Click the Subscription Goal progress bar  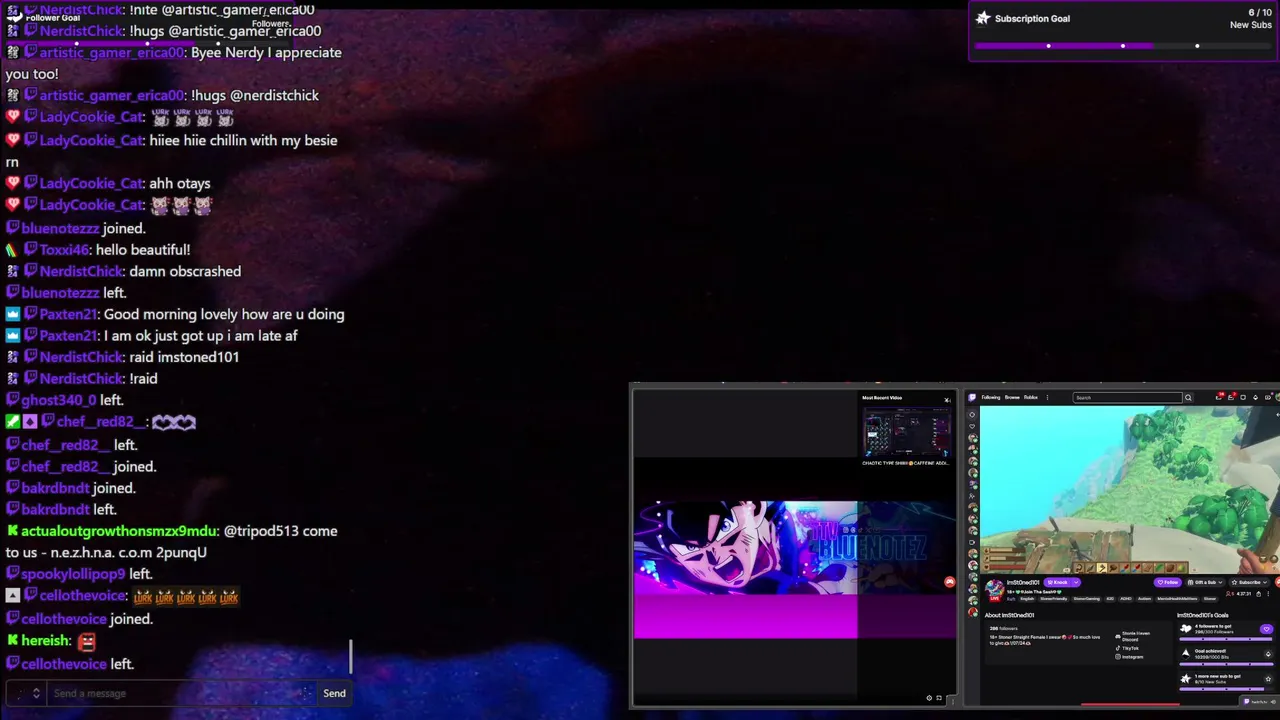[1122, 46]
